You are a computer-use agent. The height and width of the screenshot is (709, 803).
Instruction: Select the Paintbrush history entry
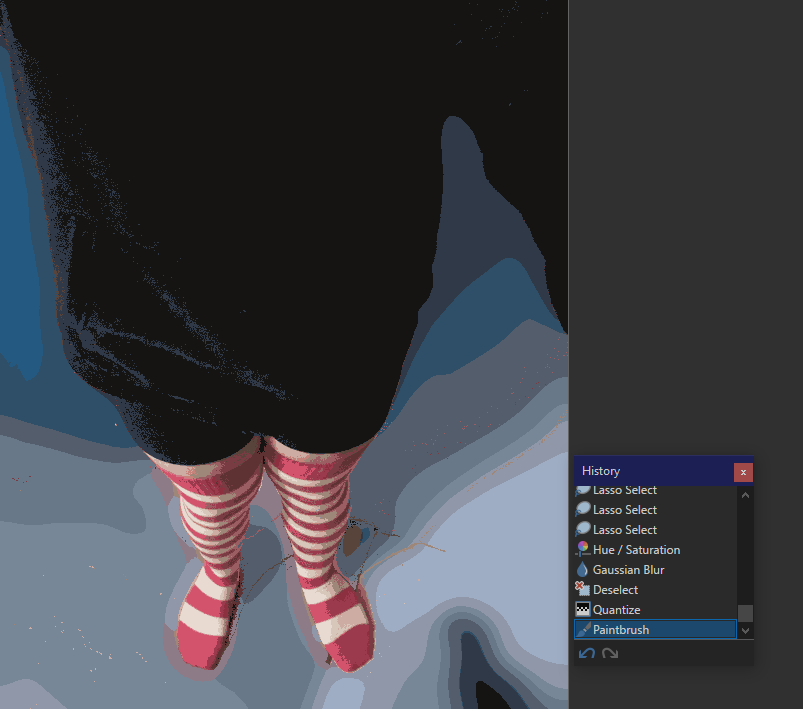click(655, 630)
